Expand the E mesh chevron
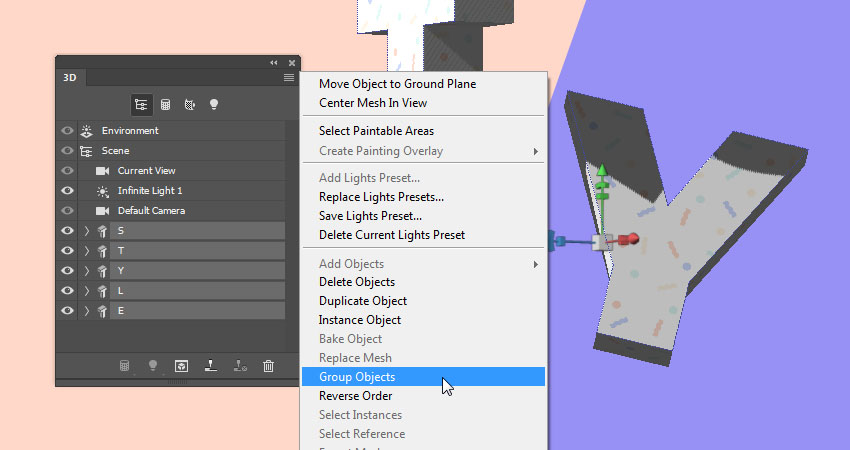 pos(87,311)
